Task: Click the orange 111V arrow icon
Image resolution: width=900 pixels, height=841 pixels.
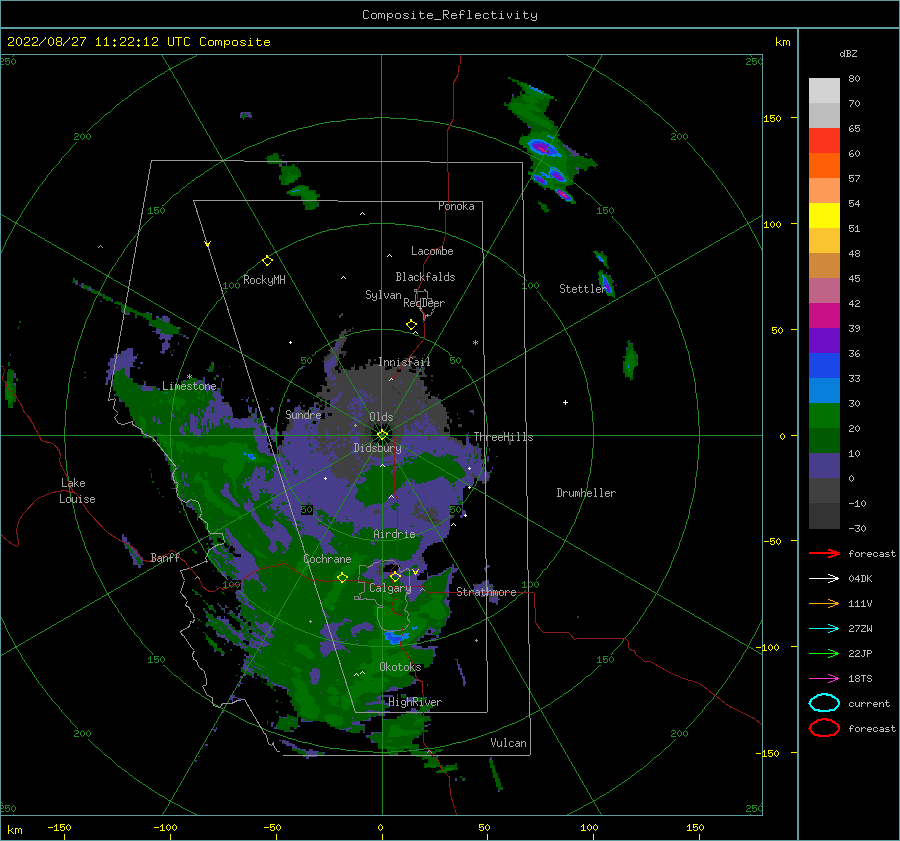Action: (x=824, y=603)
